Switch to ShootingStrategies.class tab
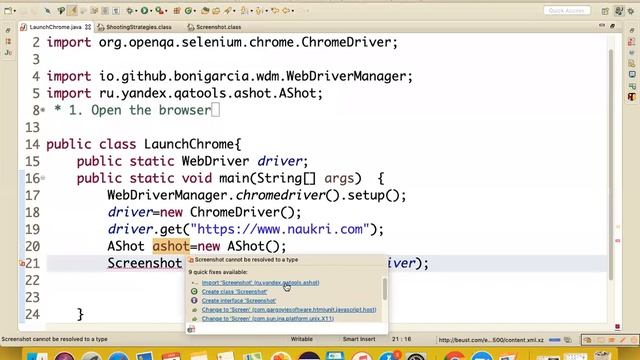Image resolution: width=640 pixels, height=360 pixels. (139, 27)
